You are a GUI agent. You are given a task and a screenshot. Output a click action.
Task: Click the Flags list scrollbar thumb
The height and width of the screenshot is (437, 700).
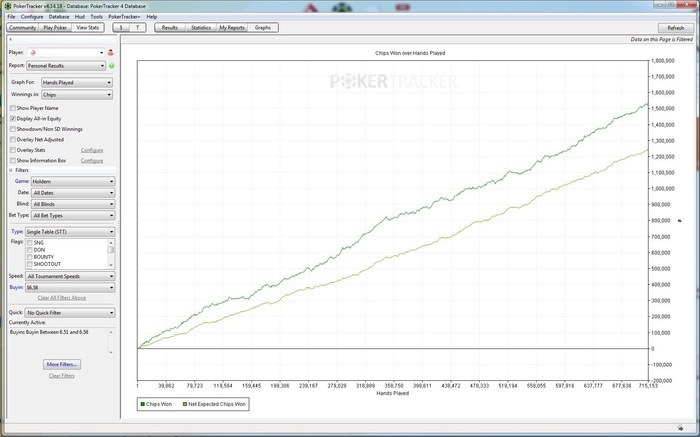[111, 250]
